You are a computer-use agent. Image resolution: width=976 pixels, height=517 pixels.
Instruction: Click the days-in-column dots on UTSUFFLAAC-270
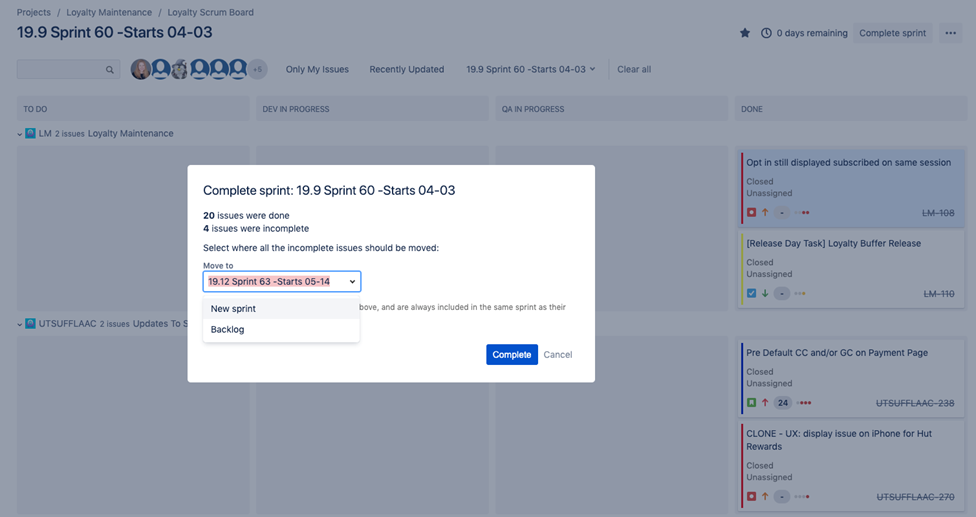click(x=802, y=496)
